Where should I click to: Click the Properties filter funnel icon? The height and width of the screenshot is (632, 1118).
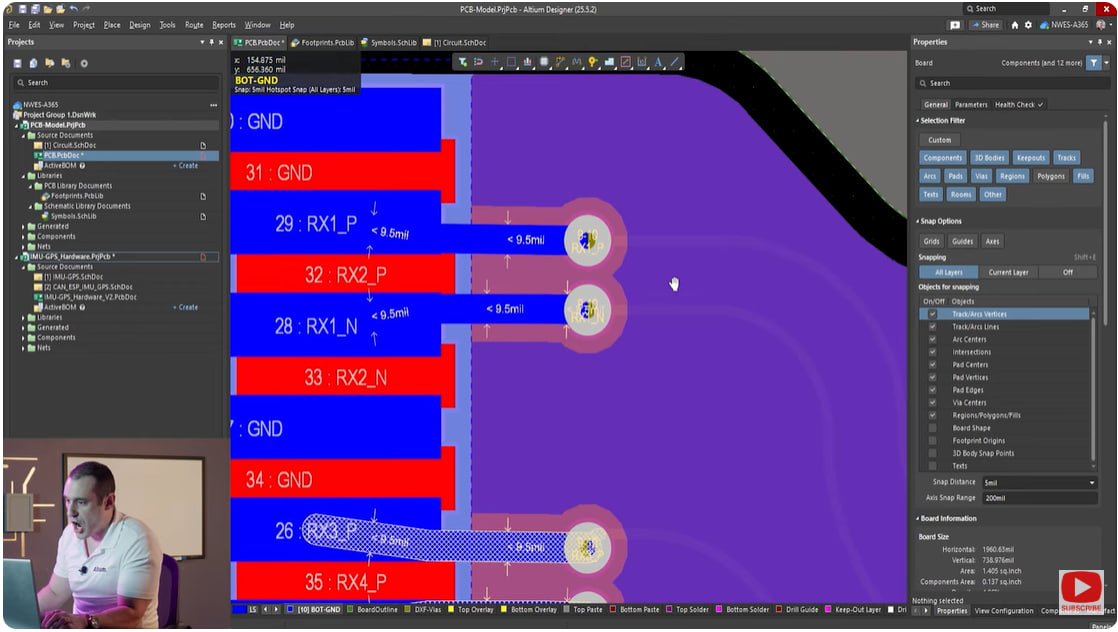pyautogui.click(x=1094, y=63)
